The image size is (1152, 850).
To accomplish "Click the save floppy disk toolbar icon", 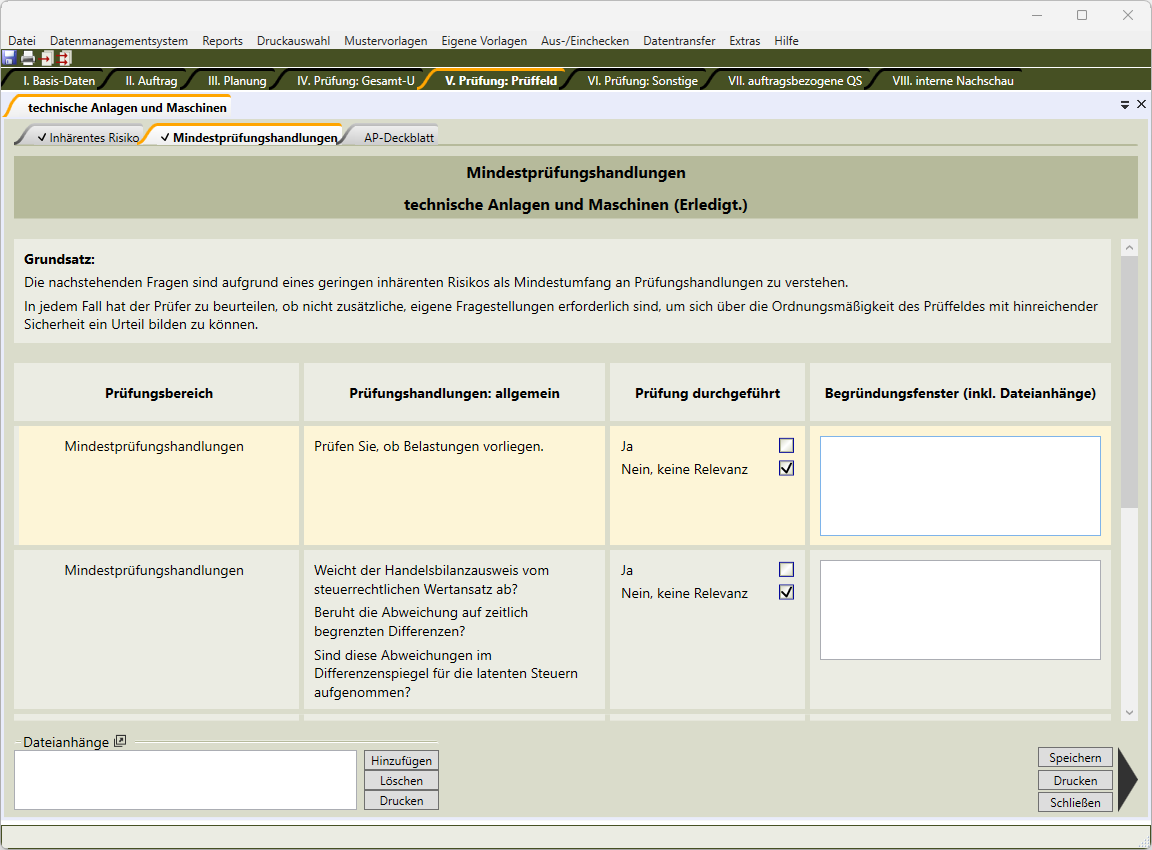I will point(9,58).
